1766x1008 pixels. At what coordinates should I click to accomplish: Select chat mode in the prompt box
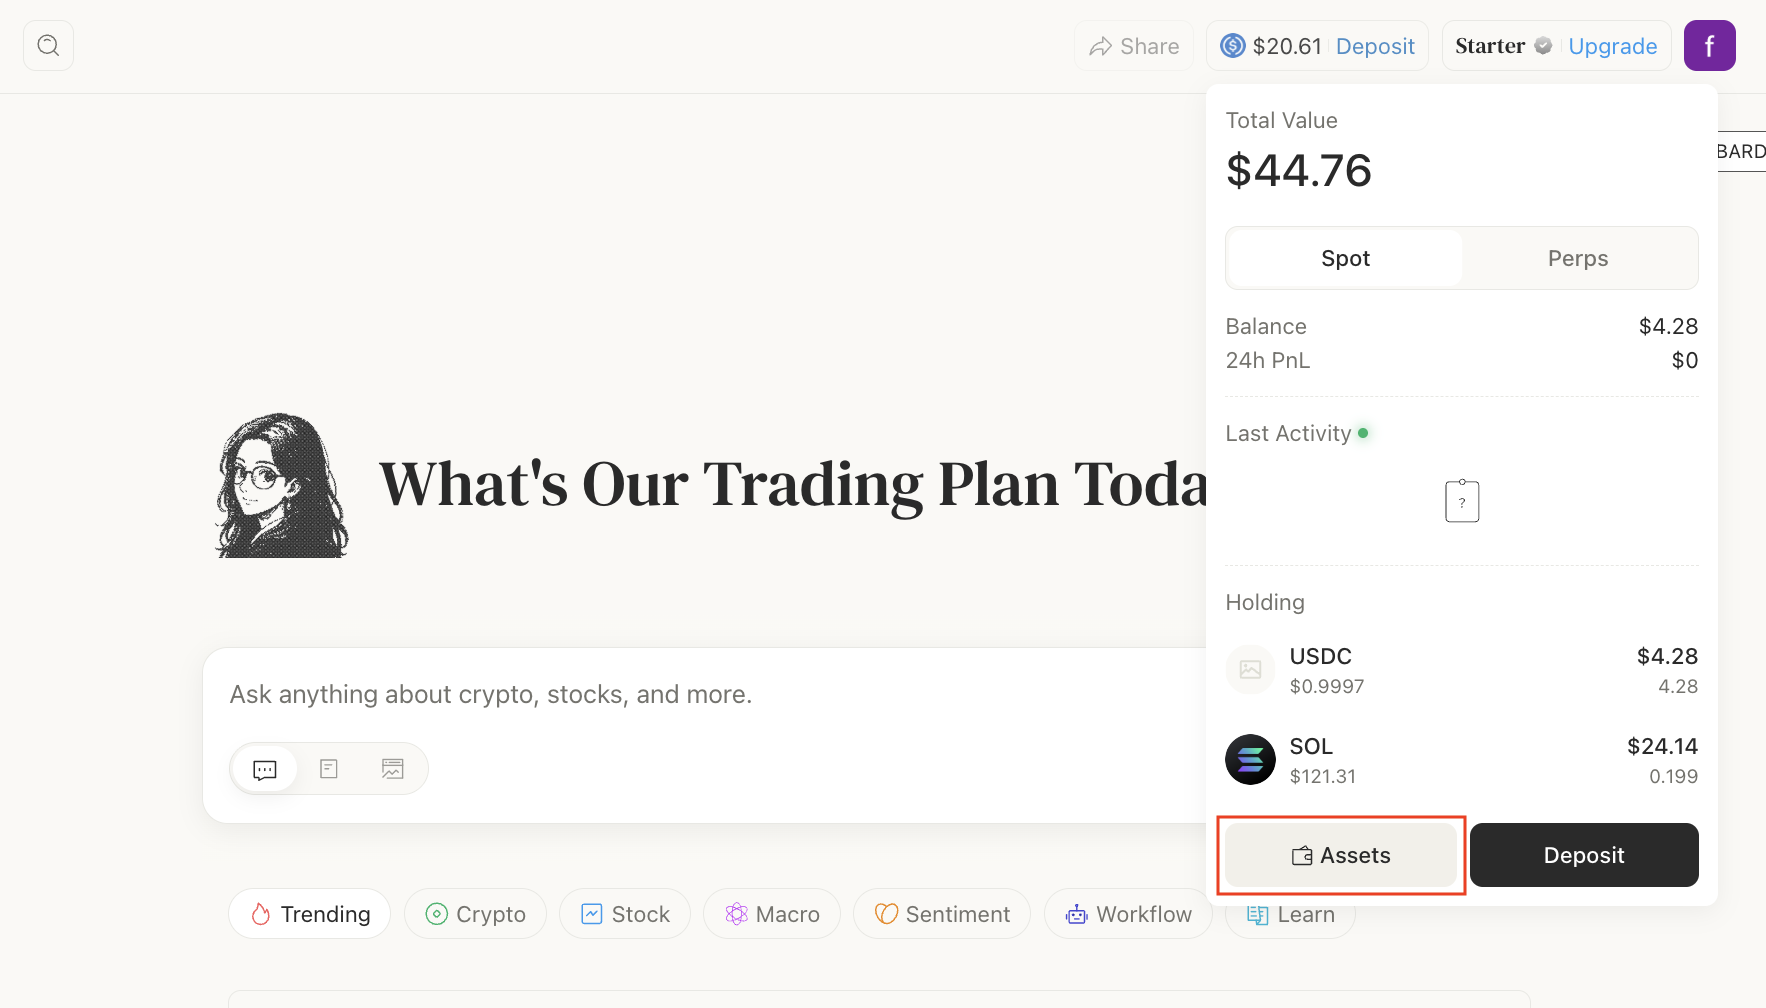(x=265, y=769)
